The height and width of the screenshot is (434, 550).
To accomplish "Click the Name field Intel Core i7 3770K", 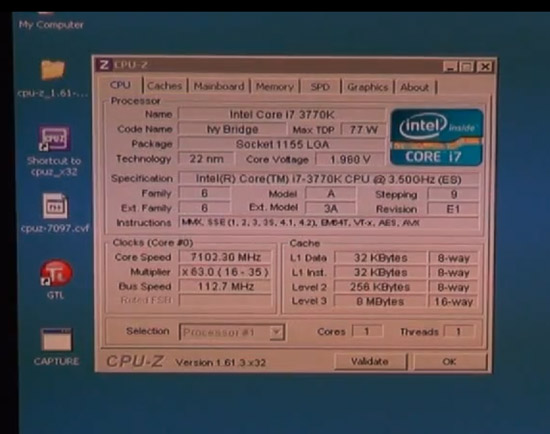I will click(282, 115).
